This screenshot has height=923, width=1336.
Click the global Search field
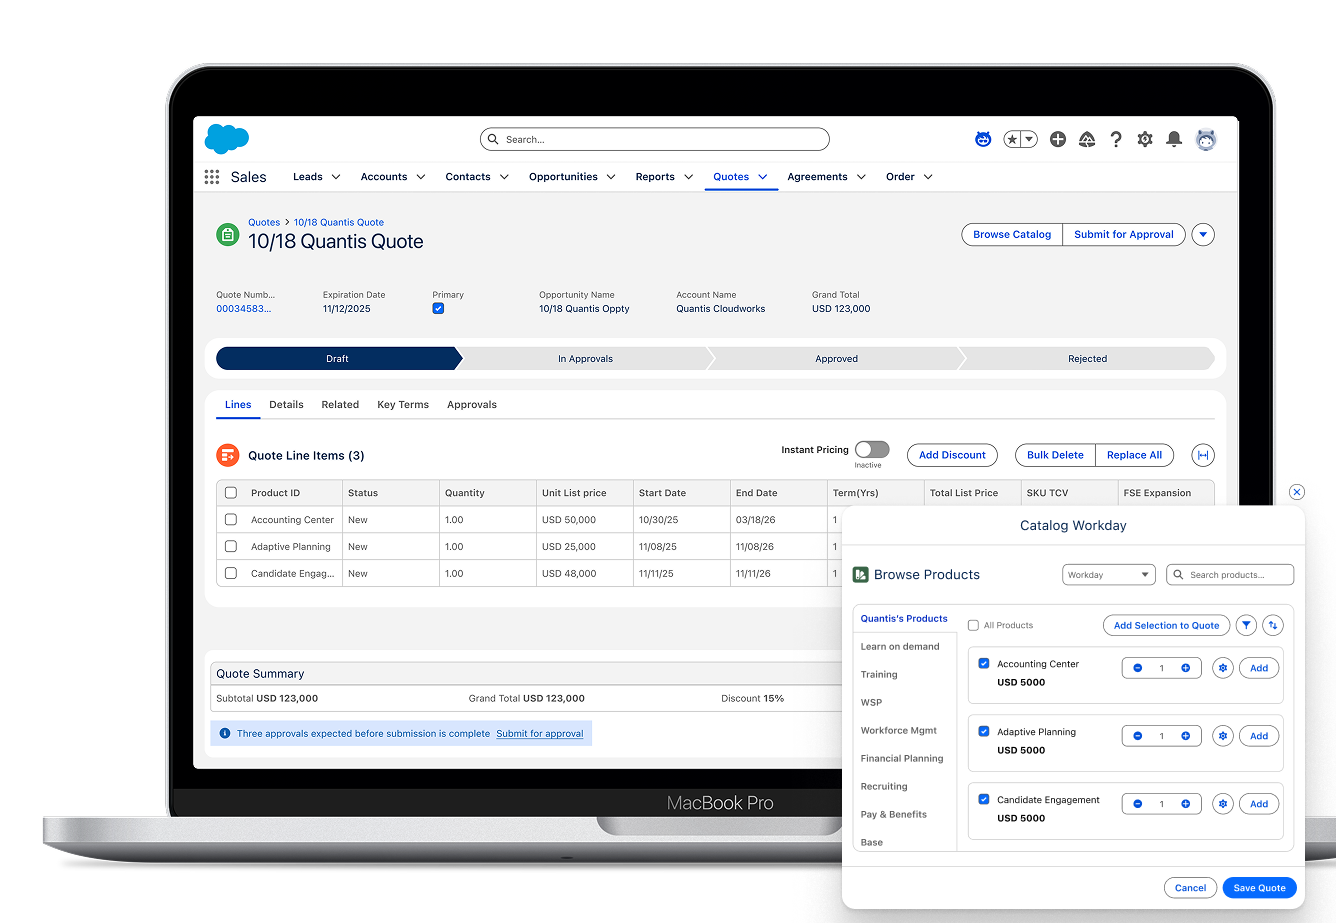click(655, 140)
